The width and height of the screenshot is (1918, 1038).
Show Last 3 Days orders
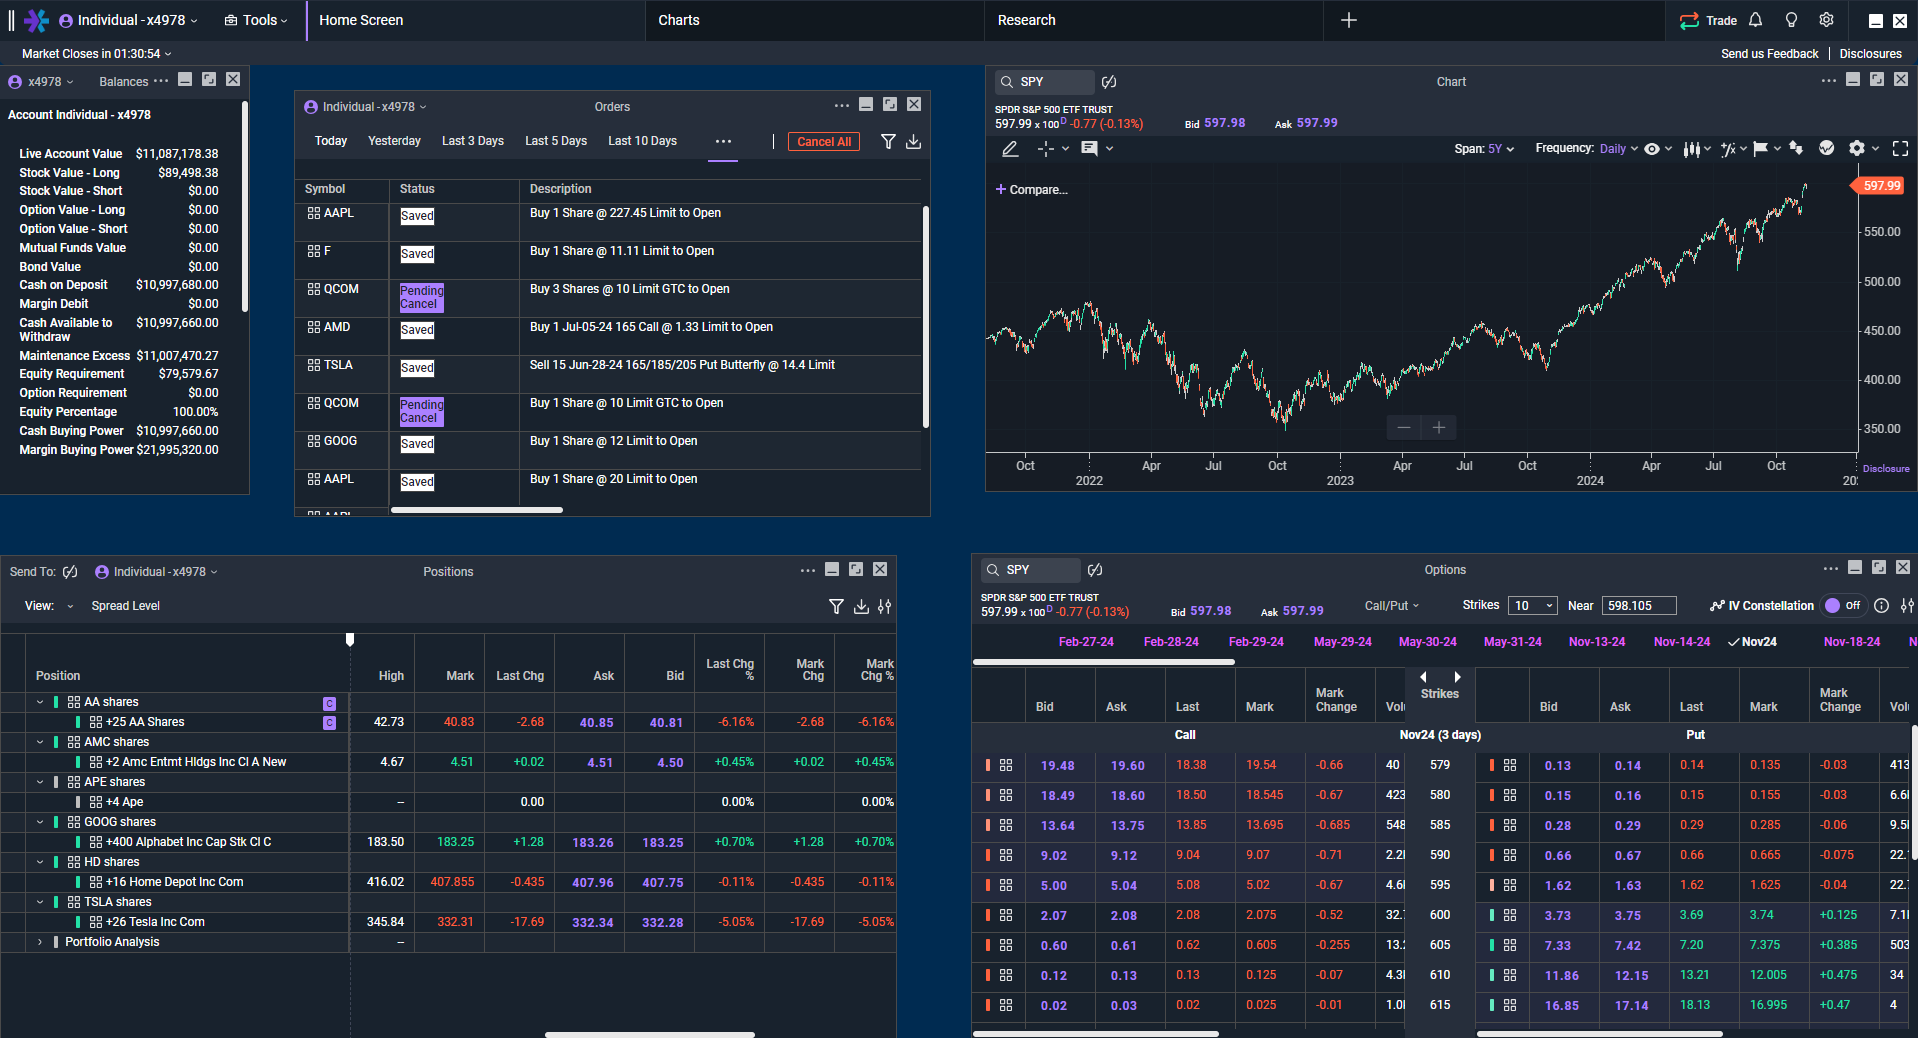point(473,141)
